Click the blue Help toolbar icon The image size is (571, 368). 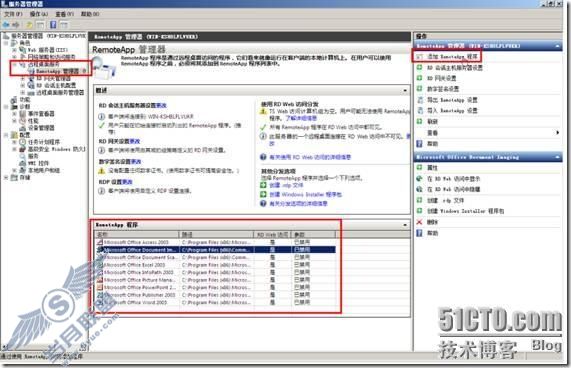click(53, 25)
